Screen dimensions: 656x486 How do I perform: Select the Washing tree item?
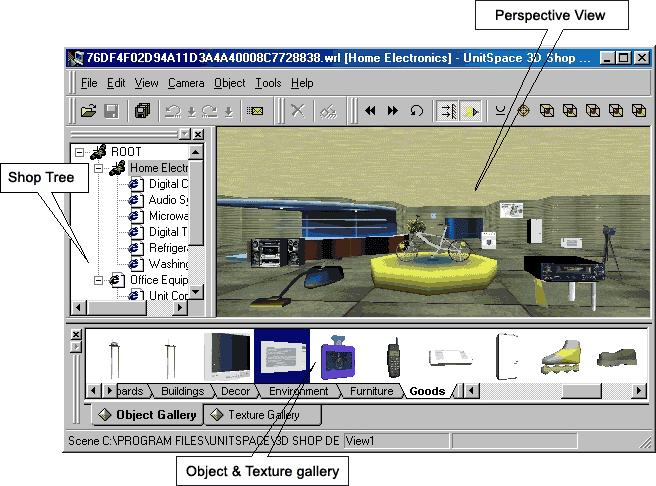click(168, 264)
